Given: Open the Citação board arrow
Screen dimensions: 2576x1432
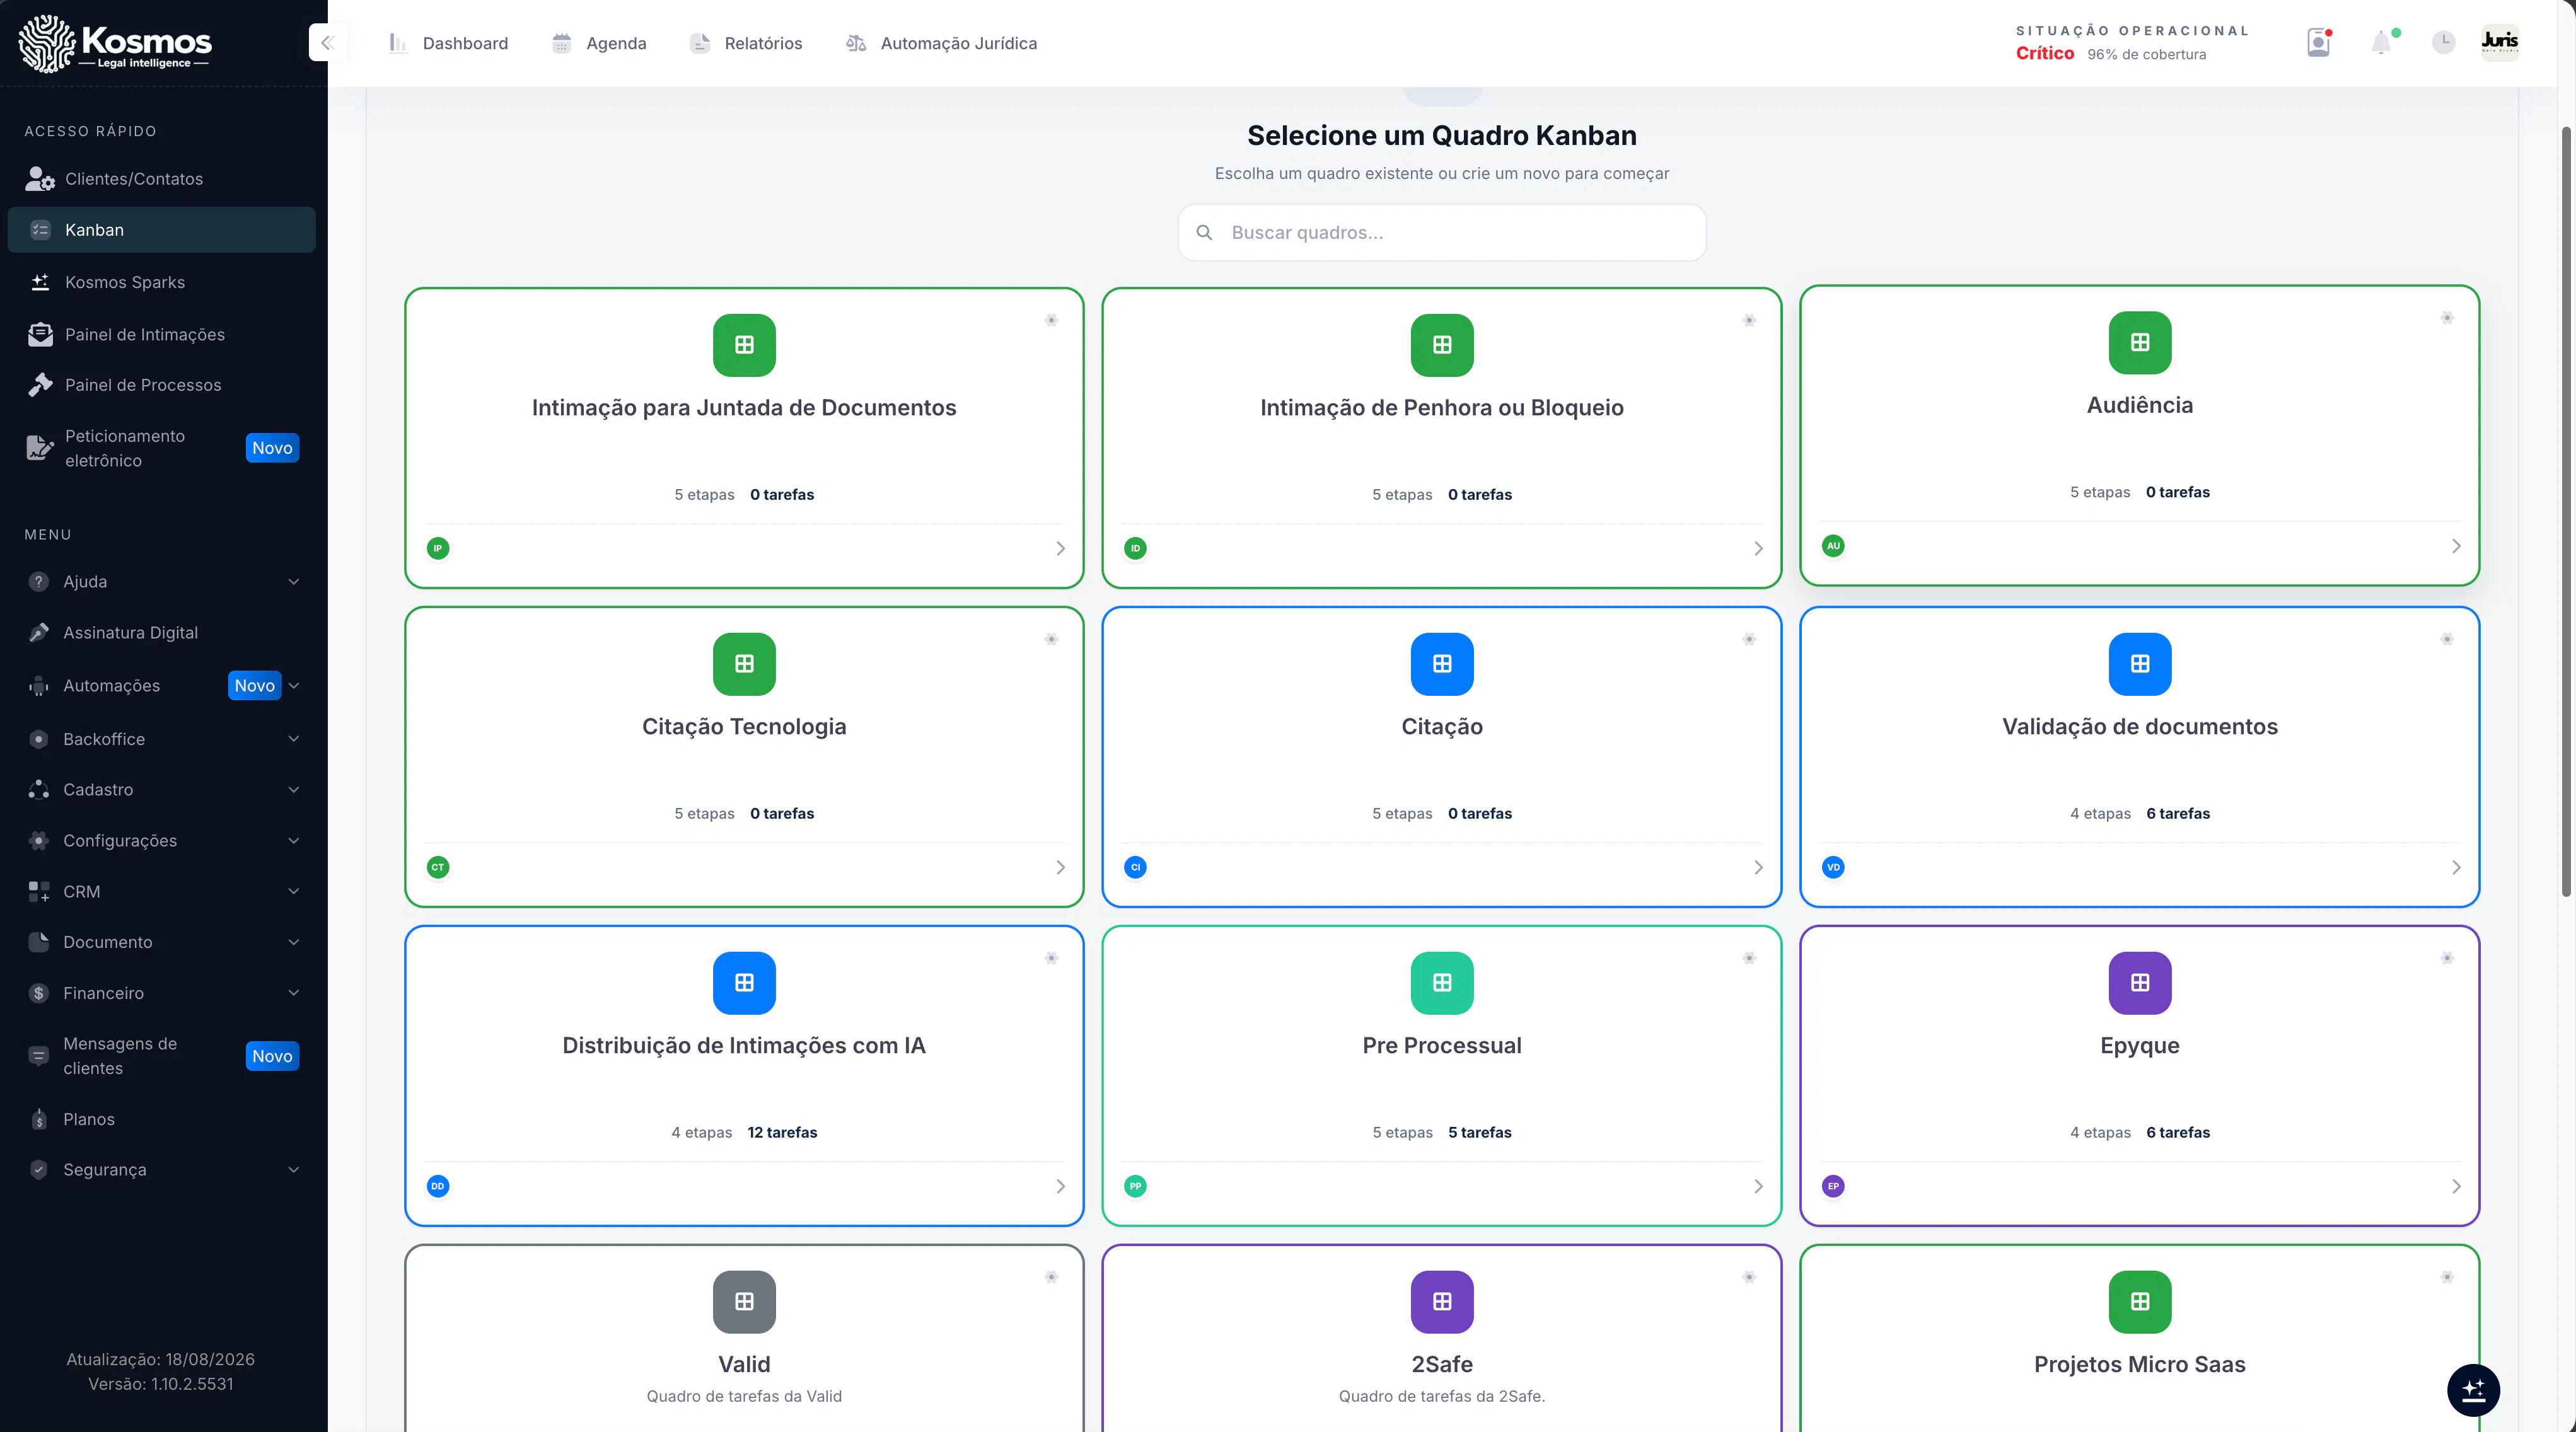Looking at the screenshot, I should tap(1758, 867).
